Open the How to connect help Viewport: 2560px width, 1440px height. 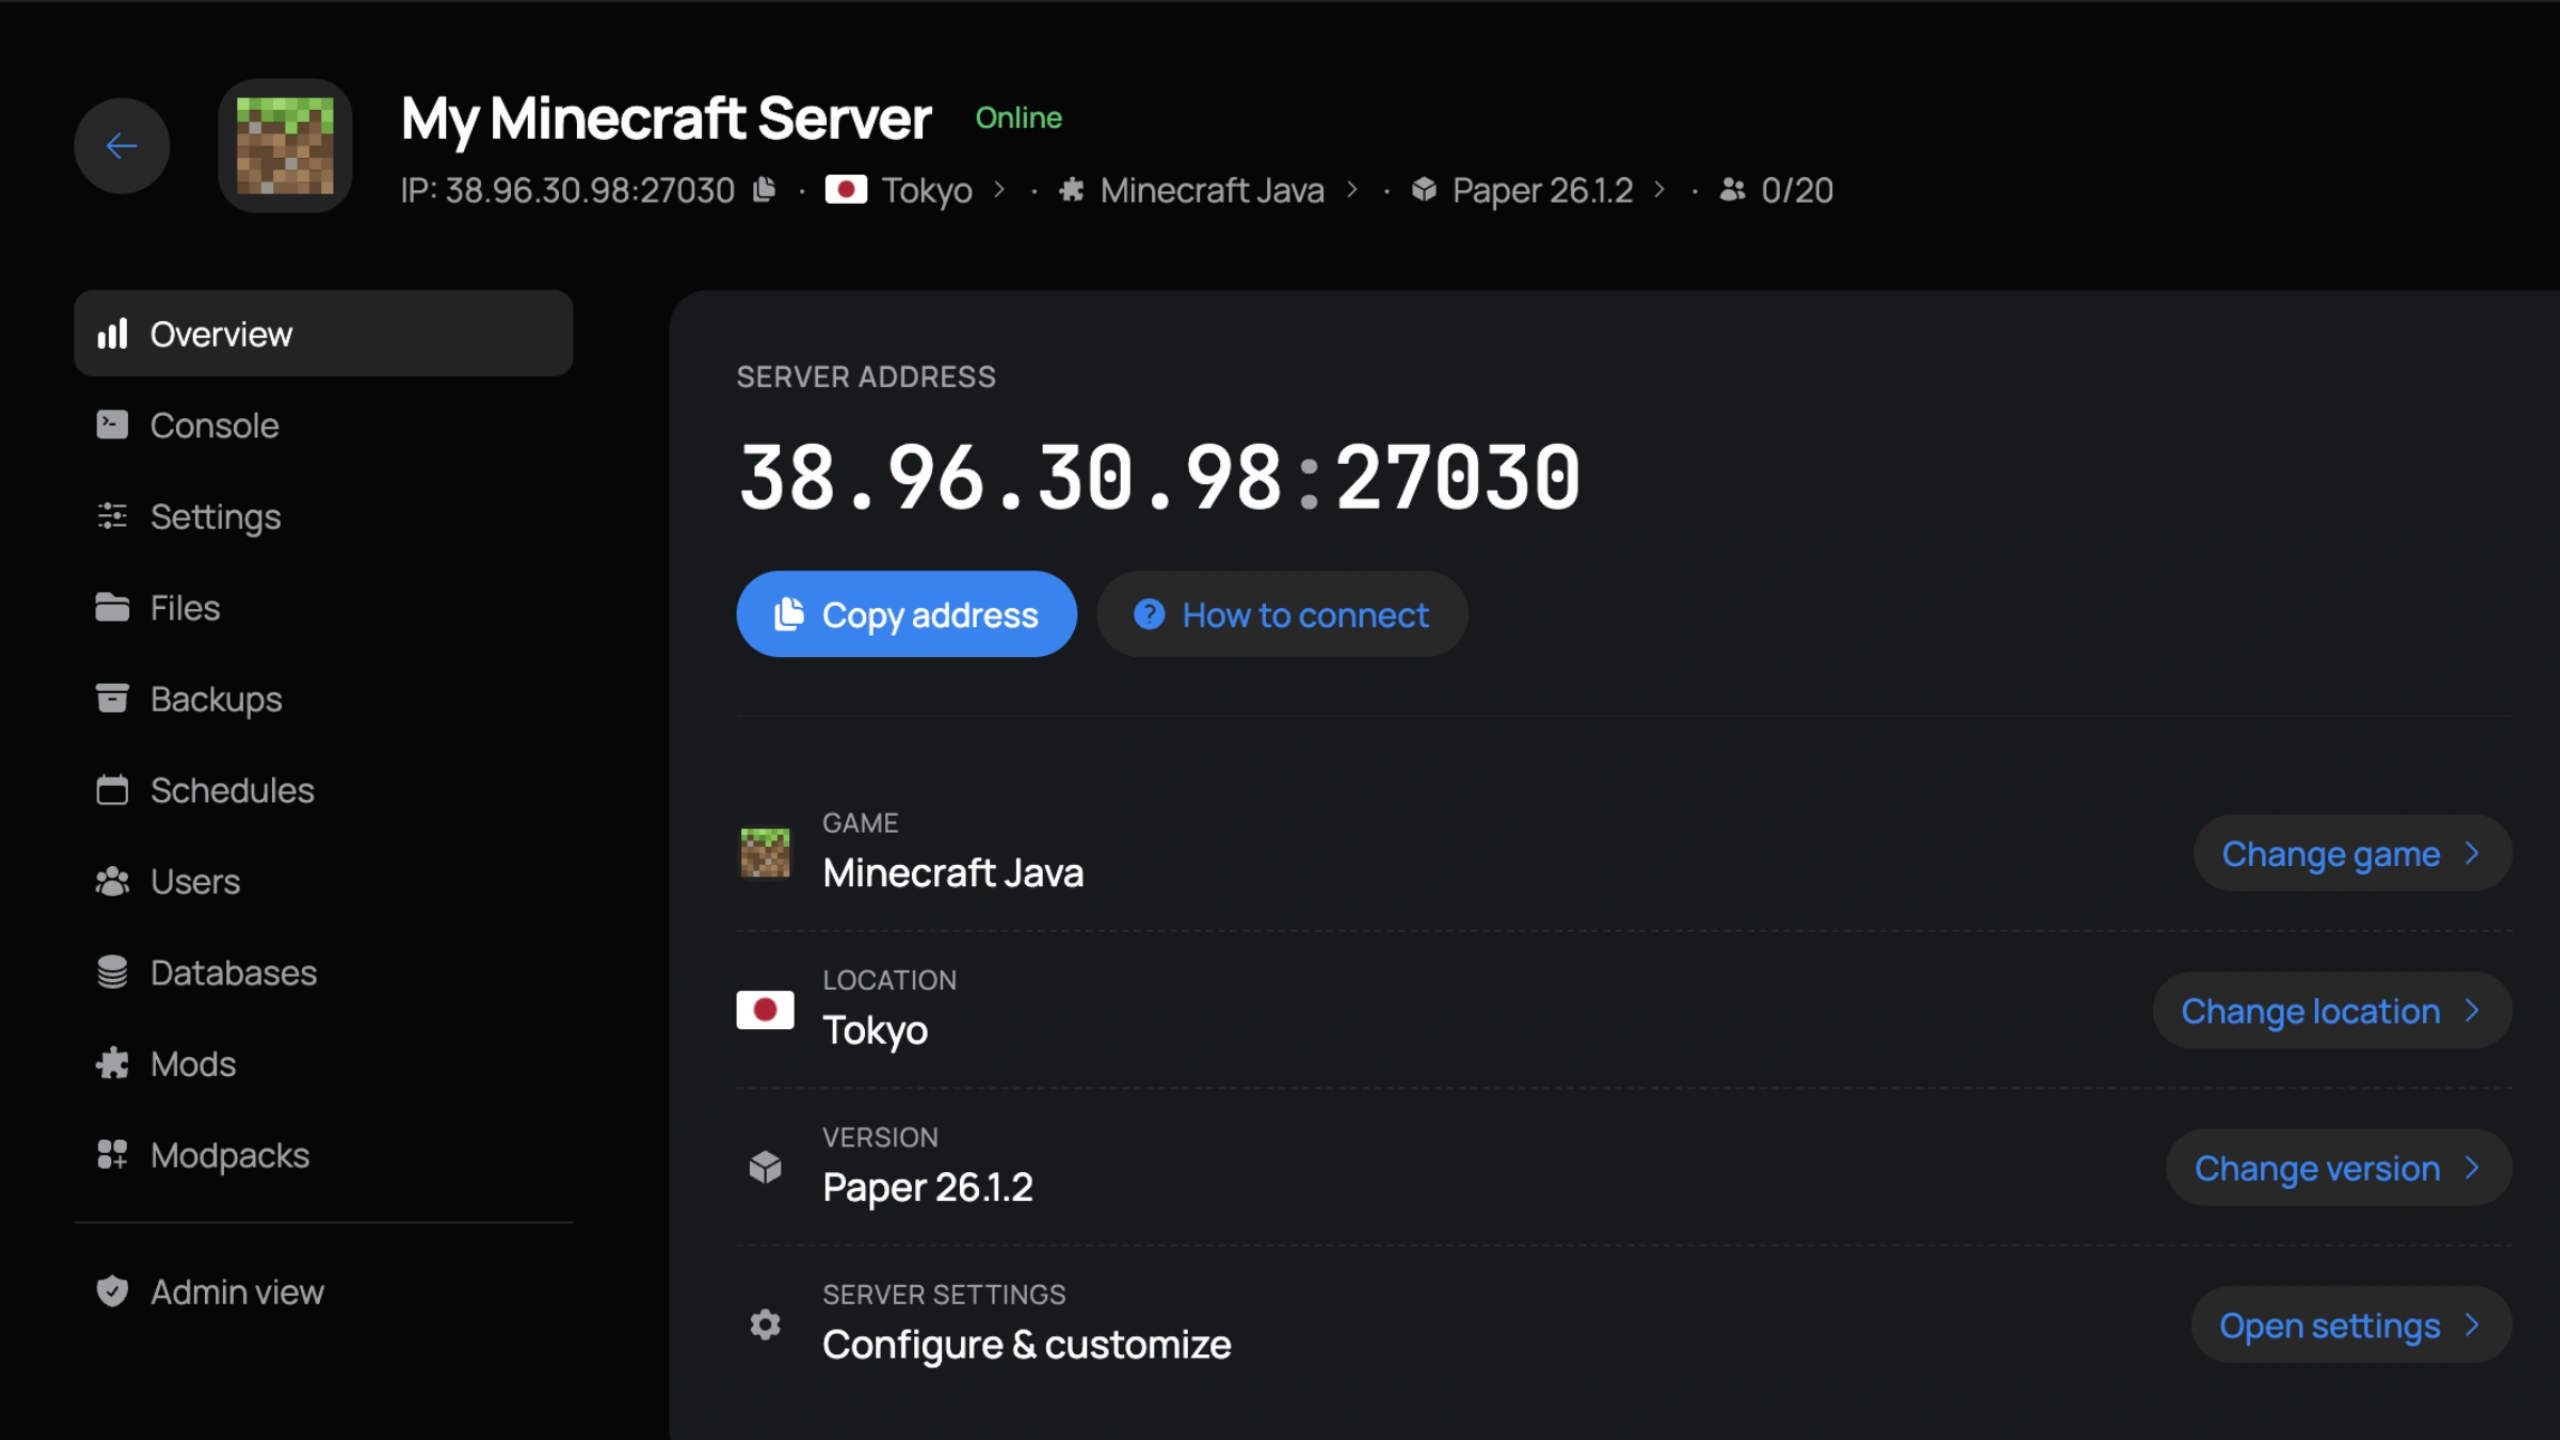(x=1282, y=614)
